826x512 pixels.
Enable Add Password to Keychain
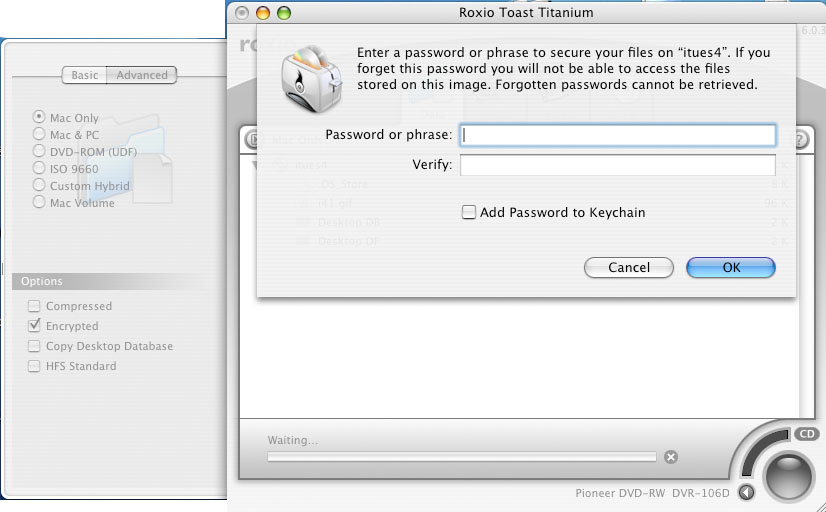coord(468,212)
